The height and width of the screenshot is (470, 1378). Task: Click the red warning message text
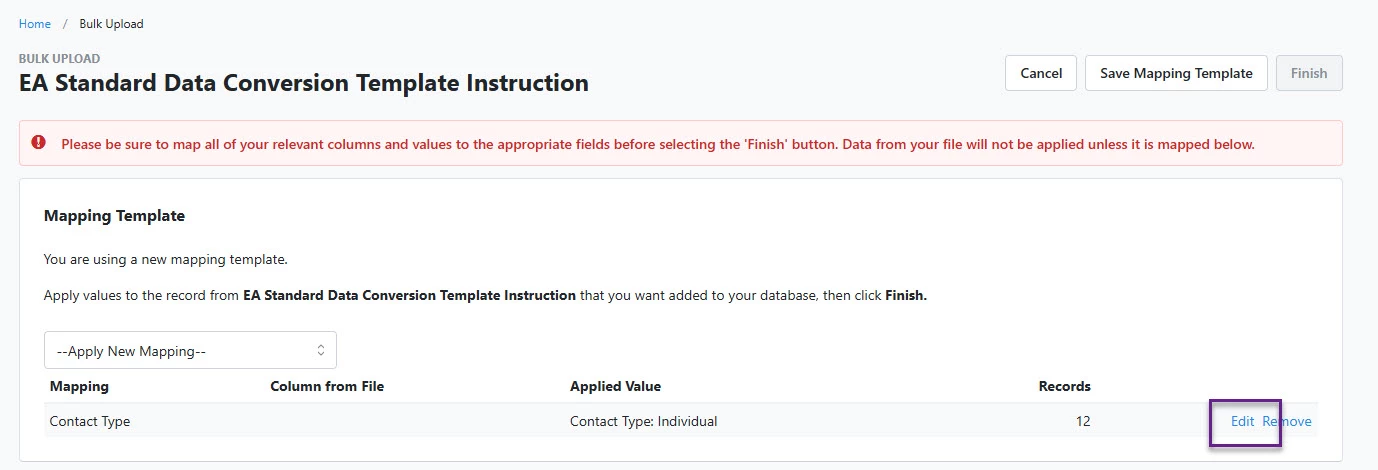[x=658, y=144]
